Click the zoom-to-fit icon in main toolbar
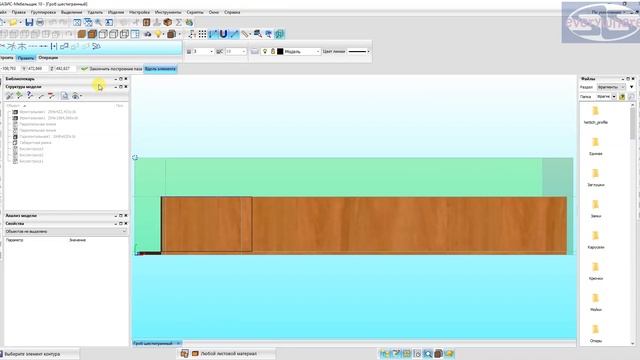640x360 pixels. [x=77, y=22]
